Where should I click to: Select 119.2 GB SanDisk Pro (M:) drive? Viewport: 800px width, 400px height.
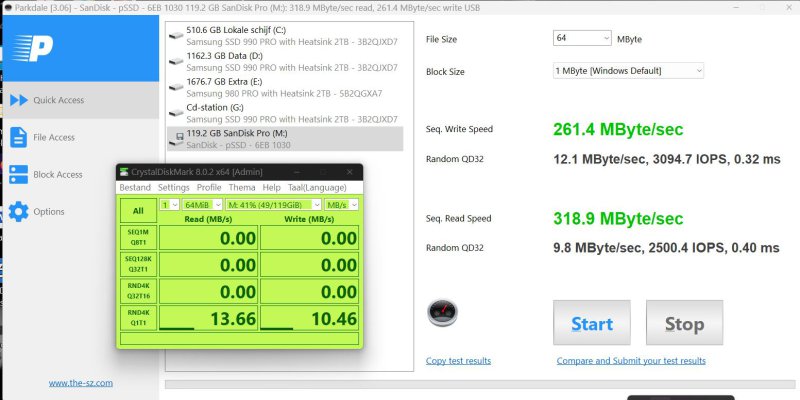point(286,139)
